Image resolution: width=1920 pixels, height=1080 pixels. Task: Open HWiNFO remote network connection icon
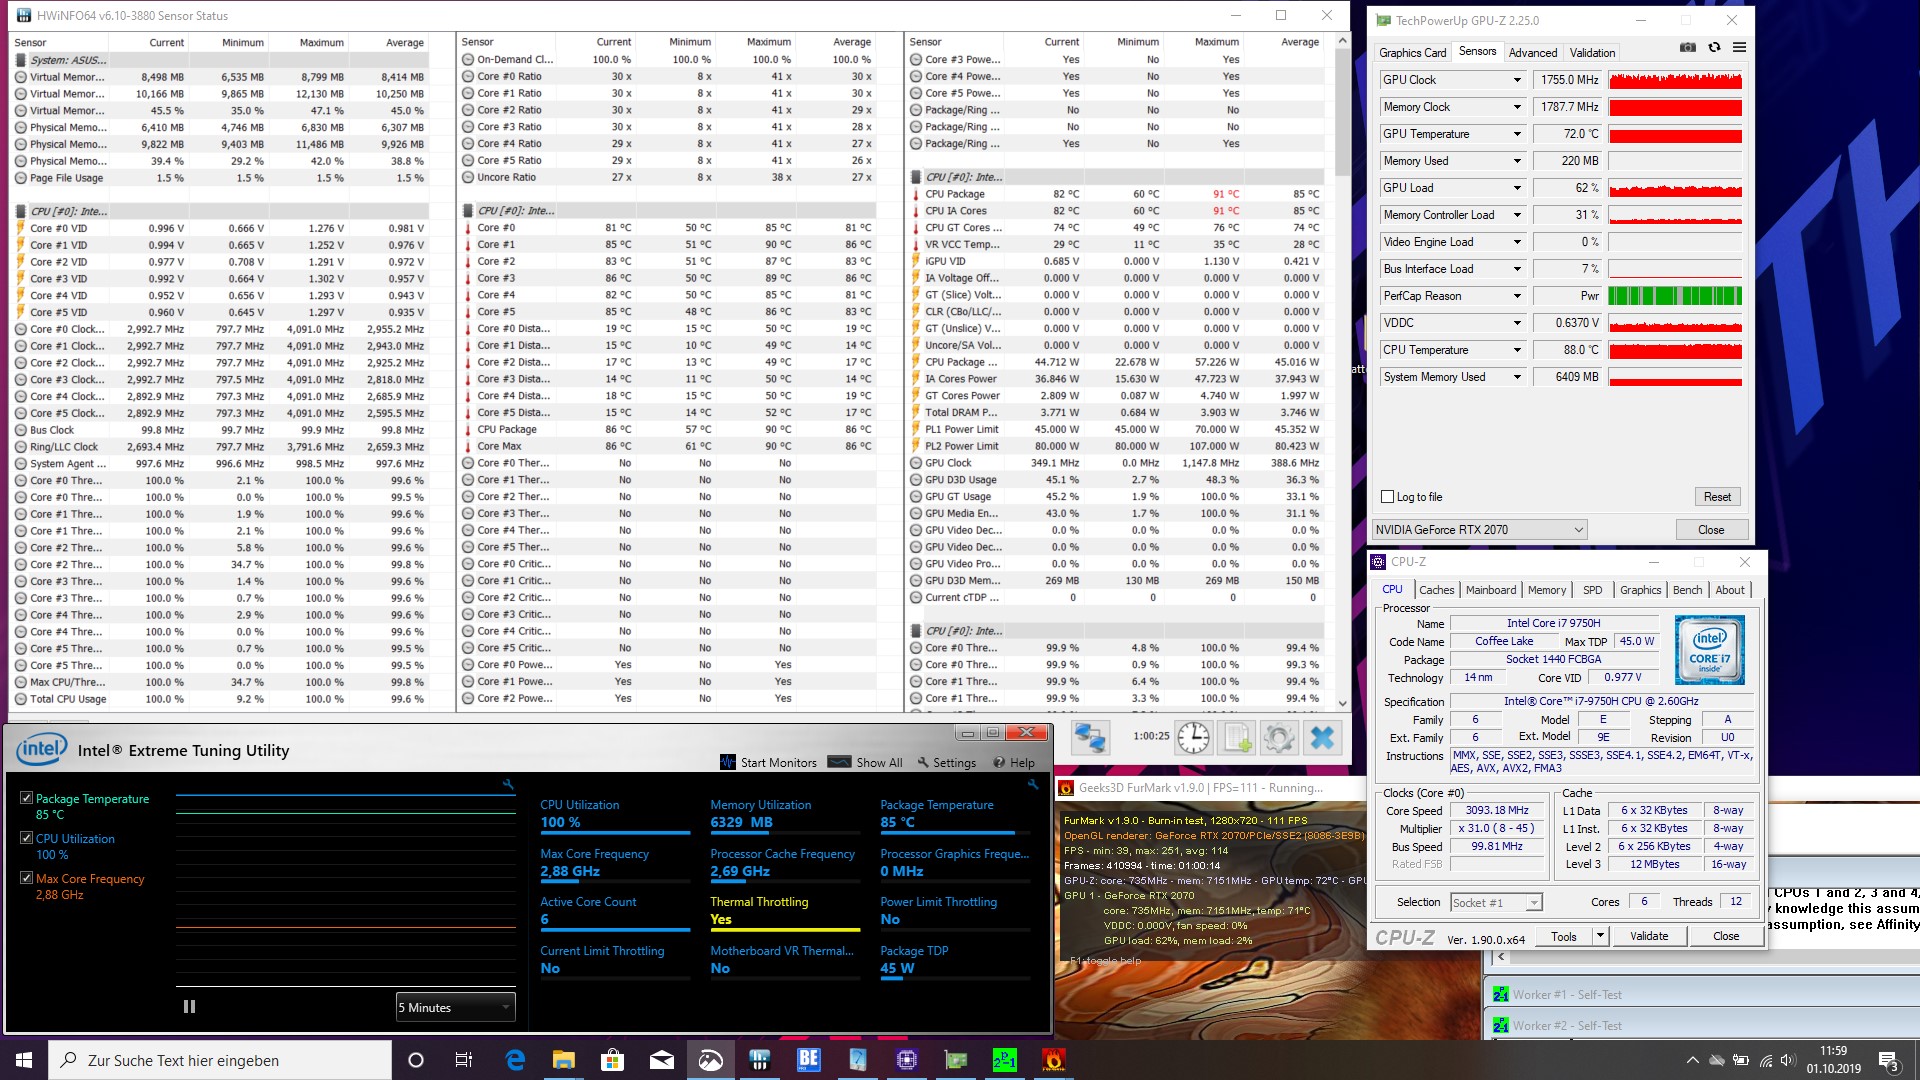click(1089, 738)
